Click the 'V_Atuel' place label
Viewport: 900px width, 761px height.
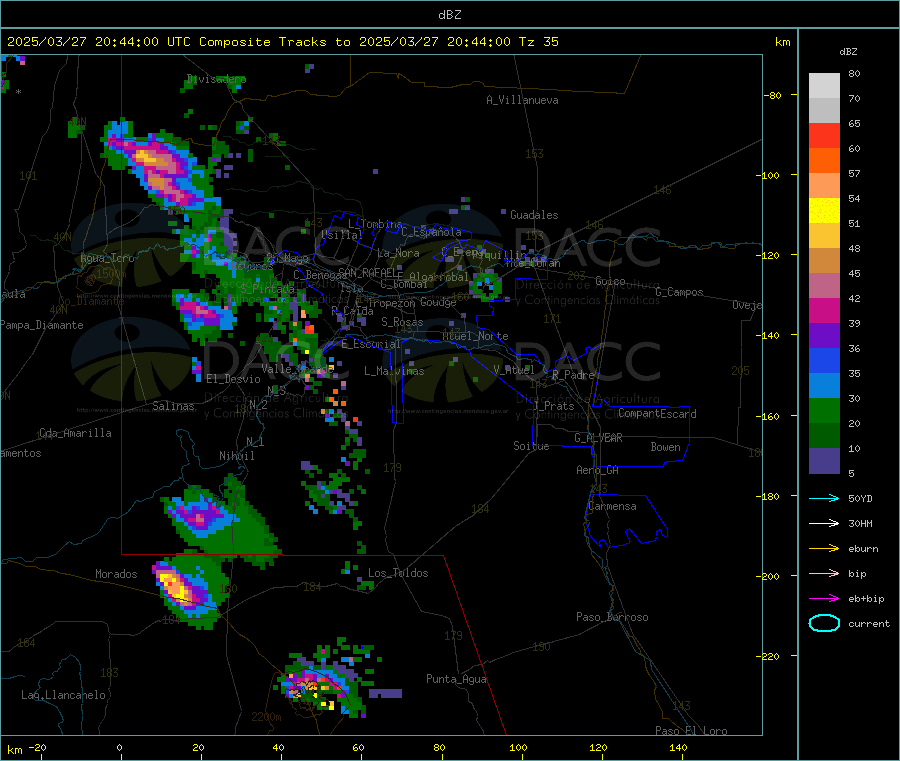click(514, 370)
